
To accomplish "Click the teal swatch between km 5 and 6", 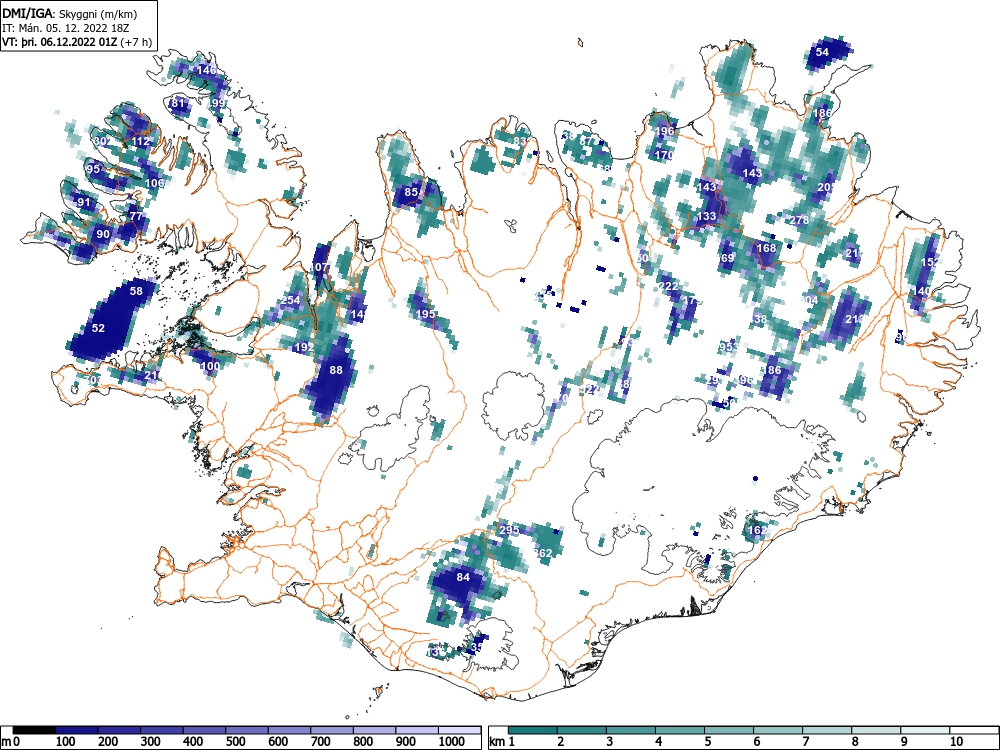I will pos(728,730).
